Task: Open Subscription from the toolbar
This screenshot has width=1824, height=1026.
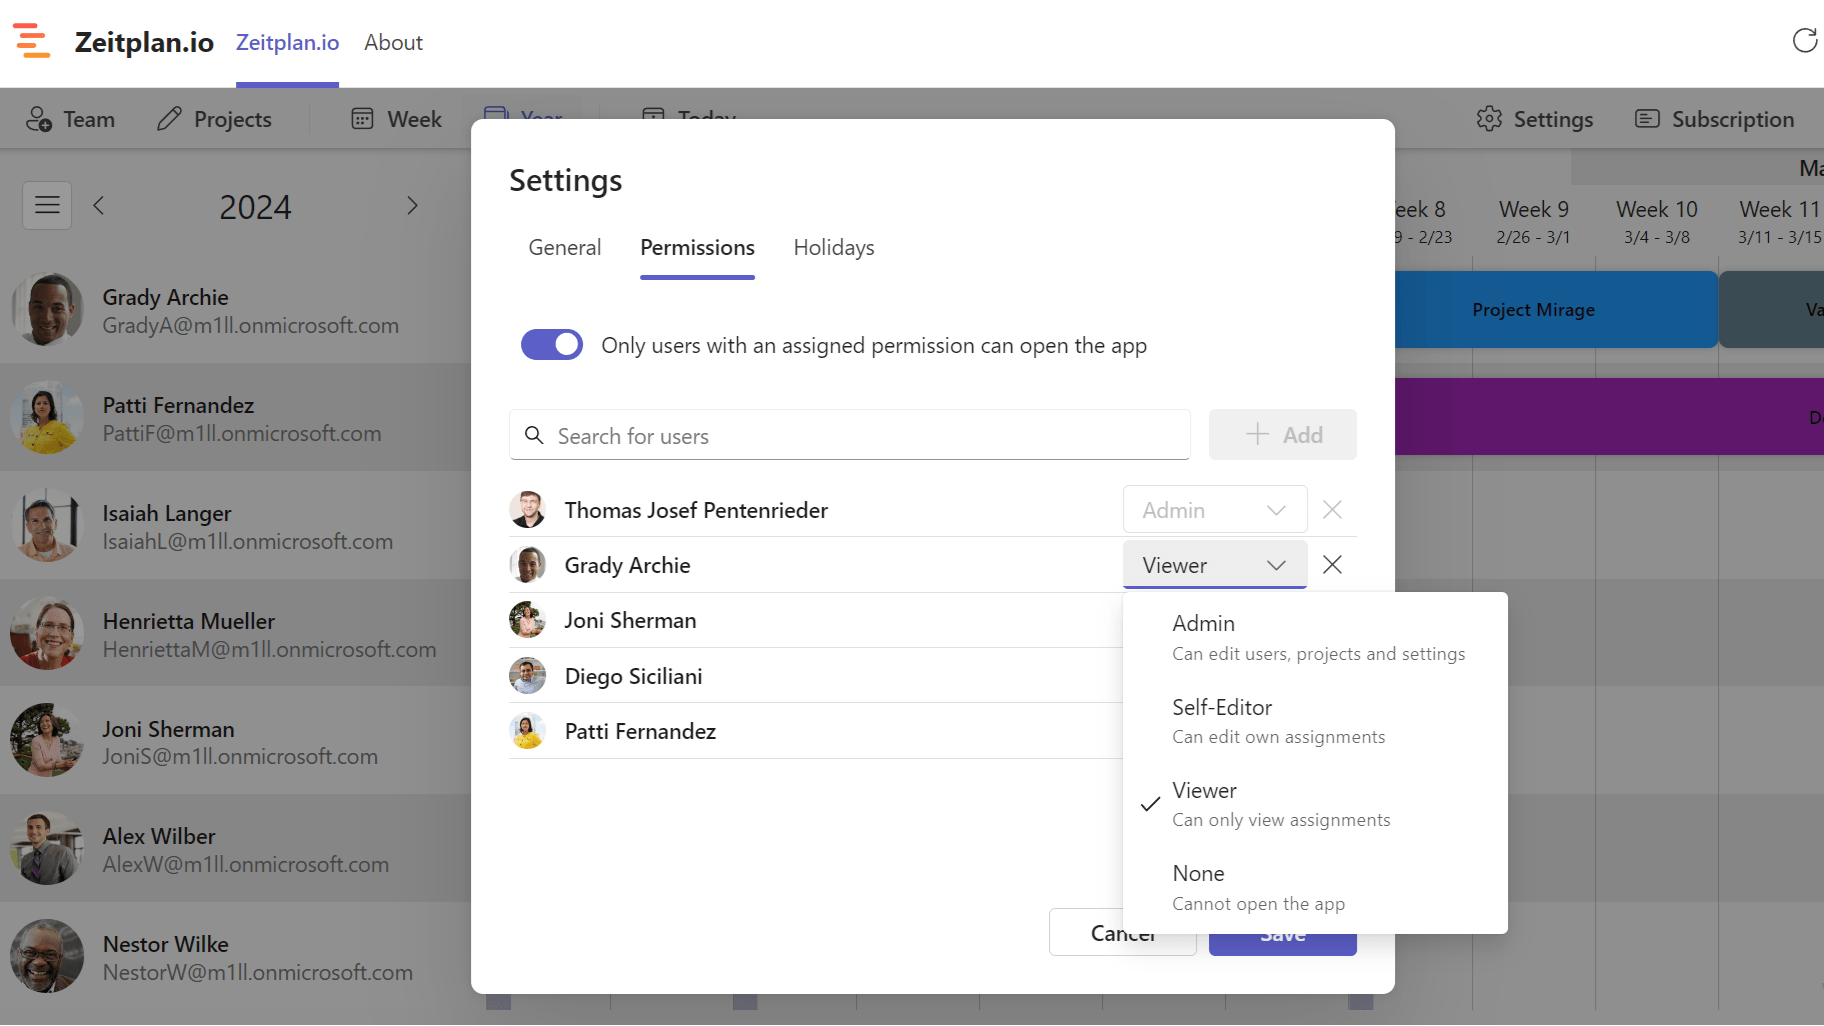Action: tap(1714, 119)
